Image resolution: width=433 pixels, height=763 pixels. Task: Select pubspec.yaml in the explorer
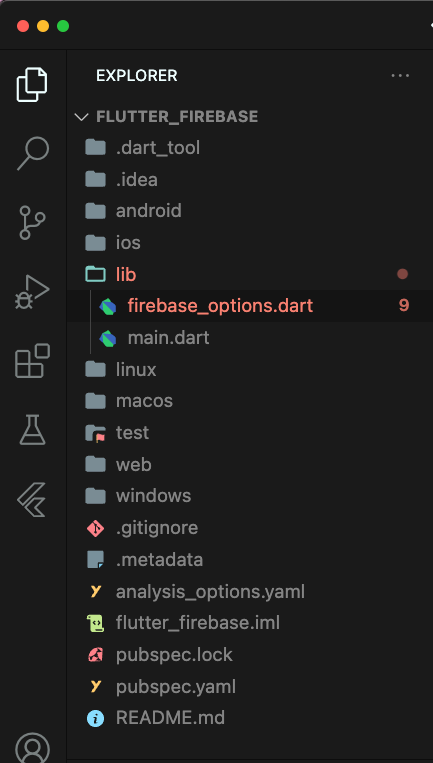(x=249, y=687)
